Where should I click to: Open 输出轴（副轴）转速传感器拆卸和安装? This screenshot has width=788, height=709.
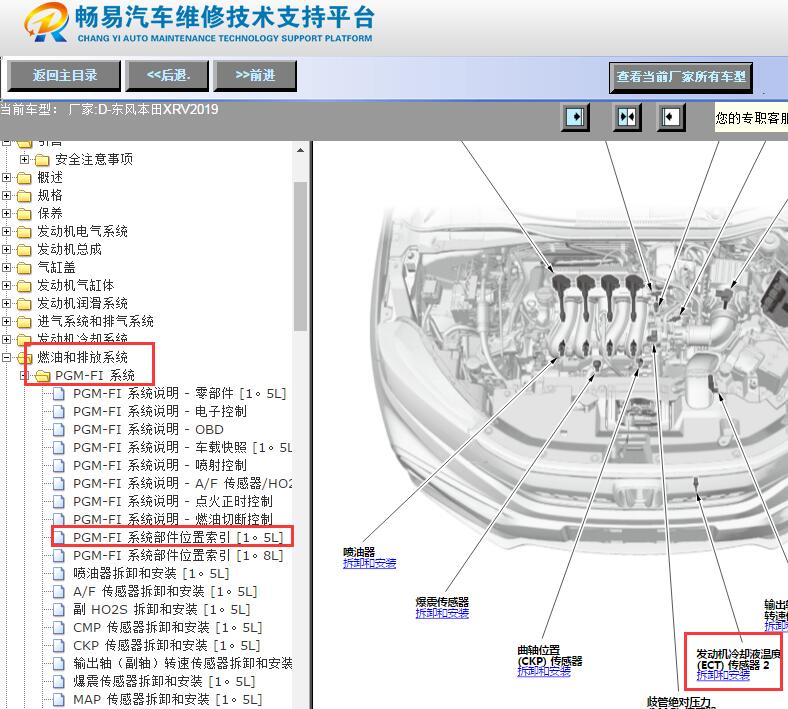point(182,664)
